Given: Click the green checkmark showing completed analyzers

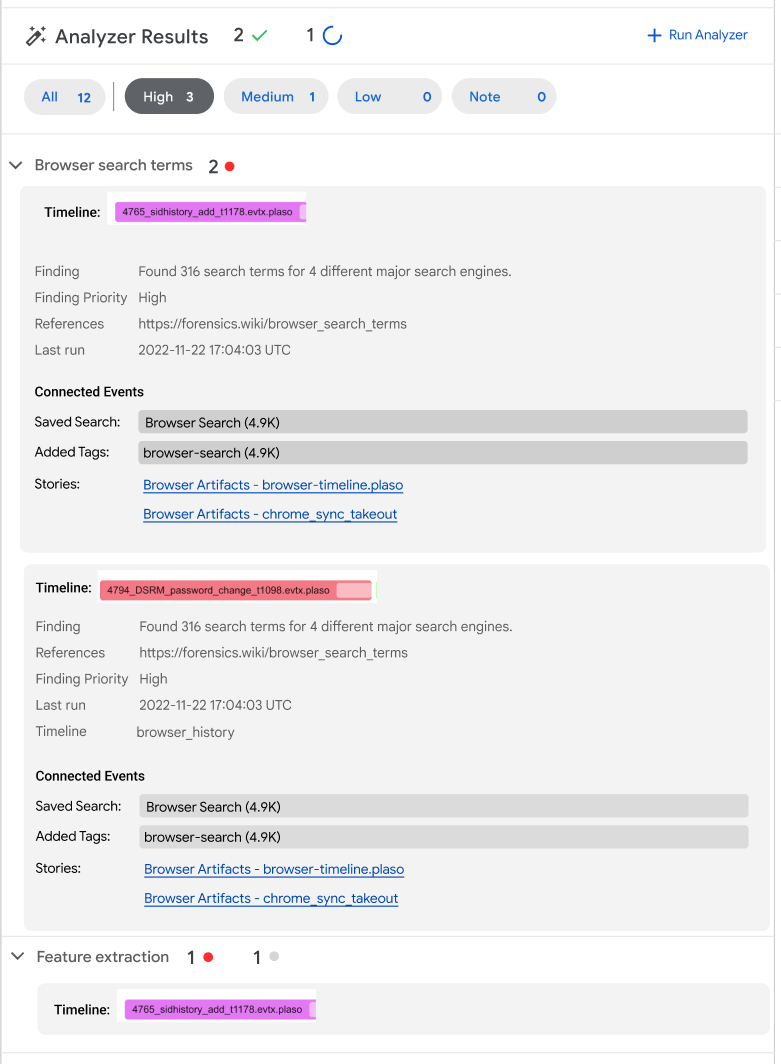Looking at the screenshot, I should (x=257, y=35).
